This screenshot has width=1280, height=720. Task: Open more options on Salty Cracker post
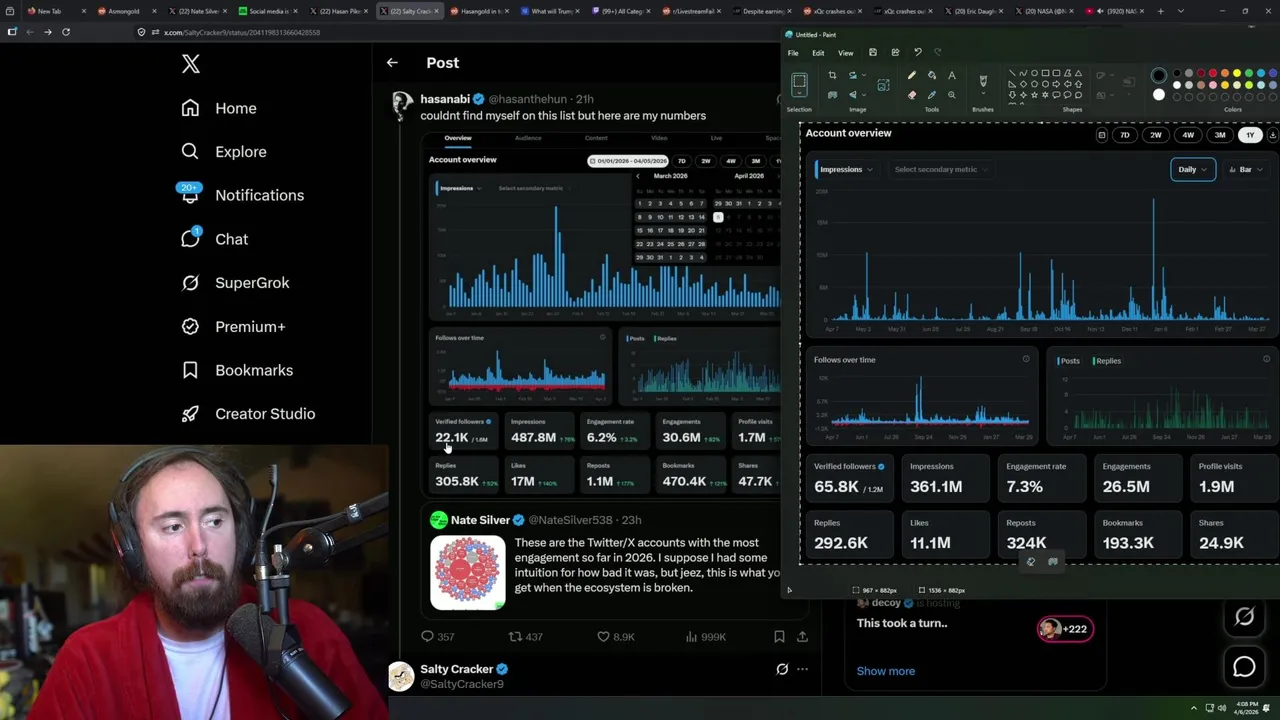802,669
